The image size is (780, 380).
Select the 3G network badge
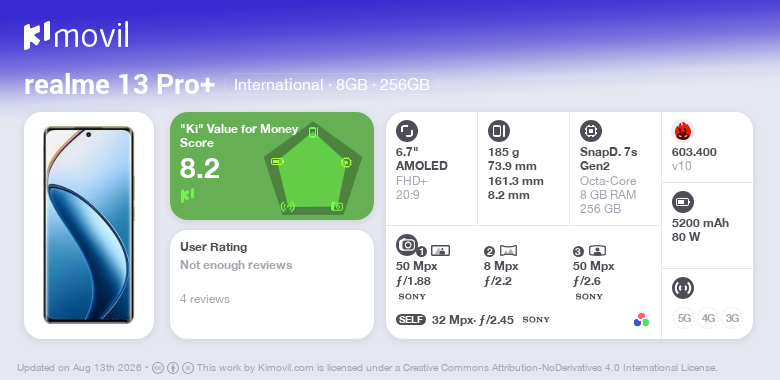pos(732,318)
